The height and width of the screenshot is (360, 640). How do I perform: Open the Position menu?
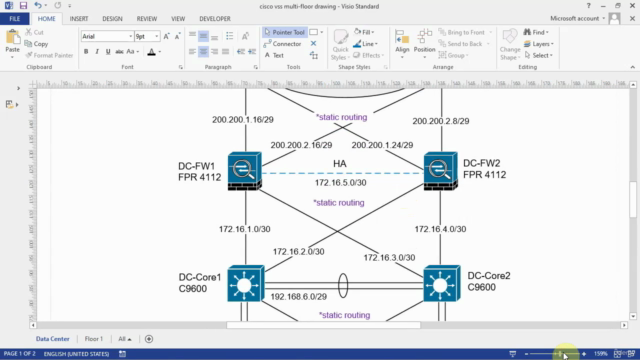coord(424,44)
